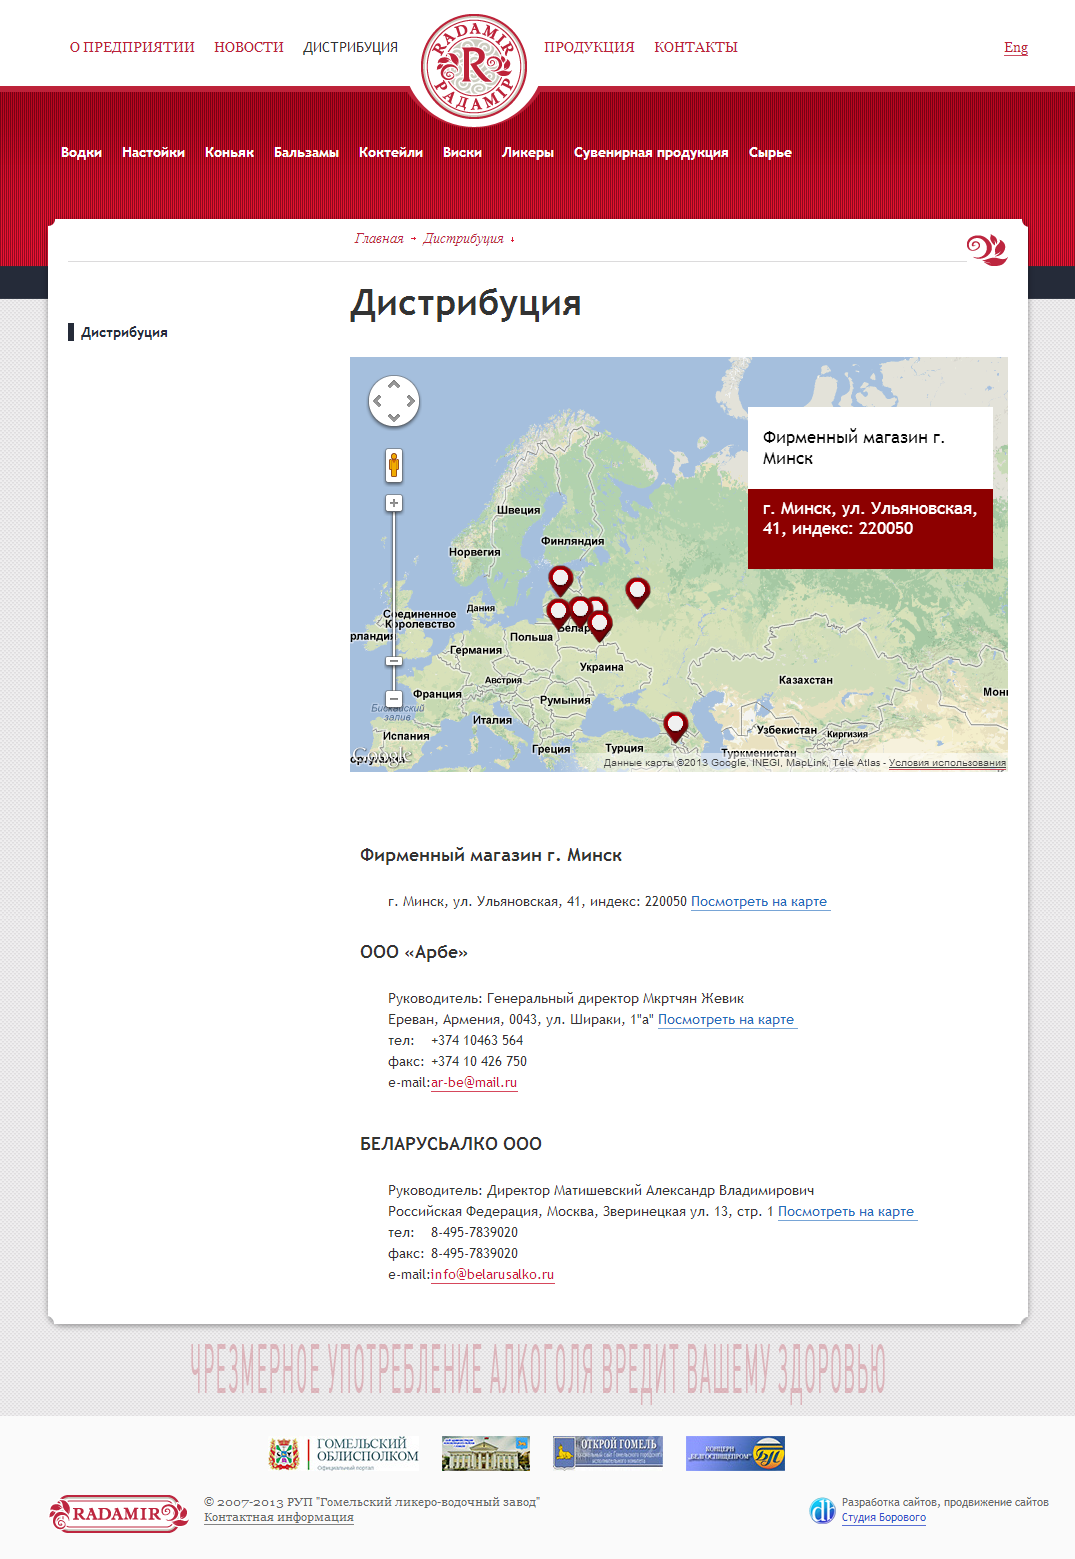Click the blue studio icon beside Студия Борового
The height and width of the screenshot is (1559, 1075).
click(822, 1510)
